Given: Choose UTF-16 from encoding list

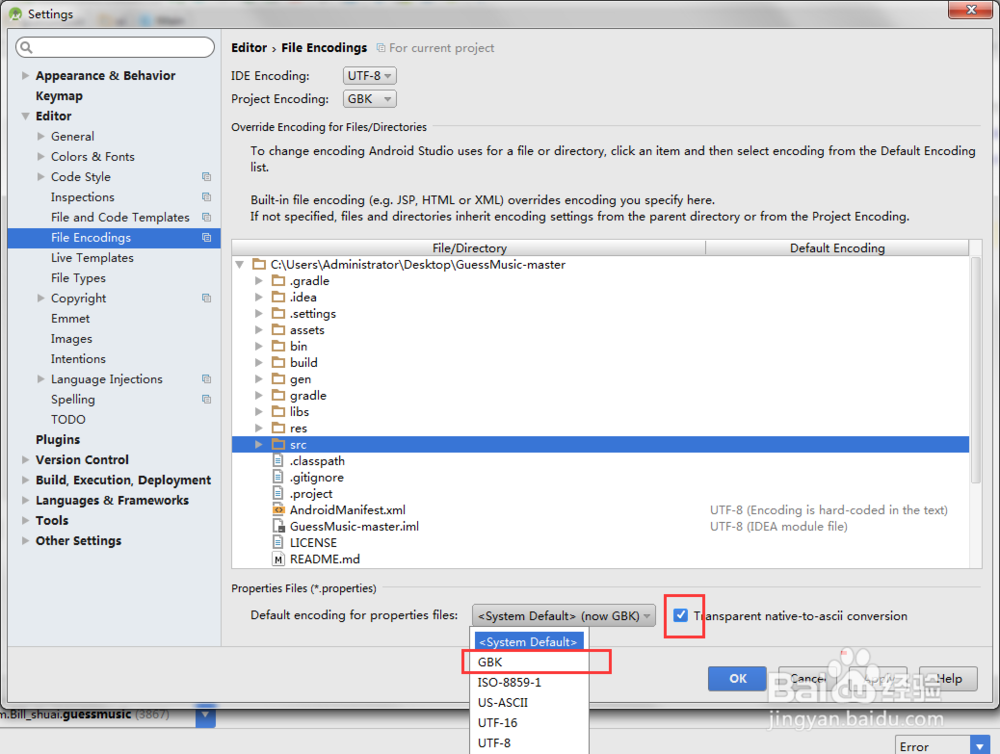Looking at the screenshot, I should 529,723.
